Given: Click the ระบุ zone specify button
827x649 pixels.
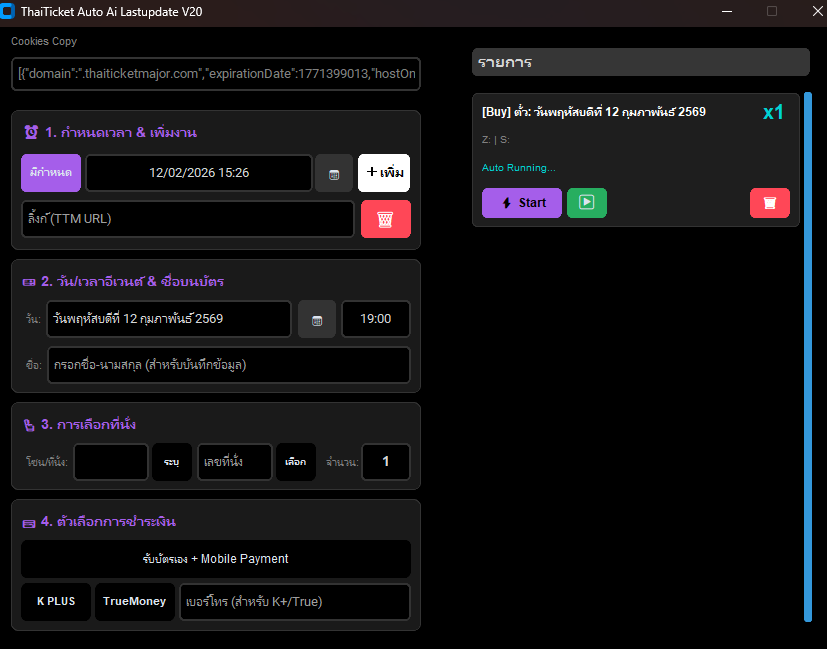Looking at the screenshot, I should tap(171, 462).
